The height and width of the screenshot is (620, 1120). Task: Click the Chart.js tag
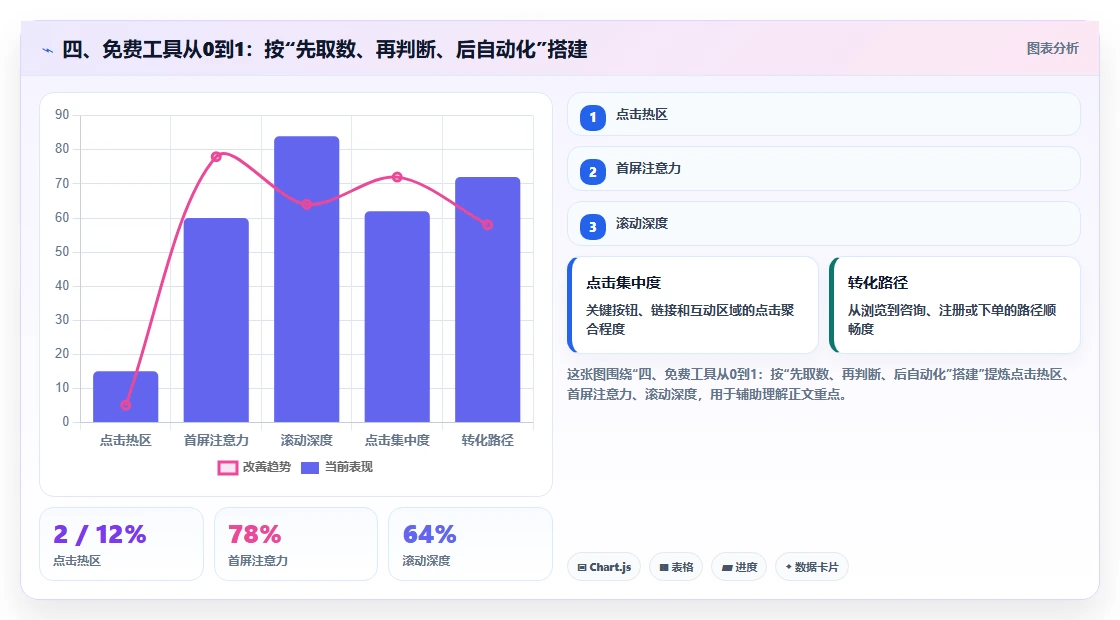(604, 567)
